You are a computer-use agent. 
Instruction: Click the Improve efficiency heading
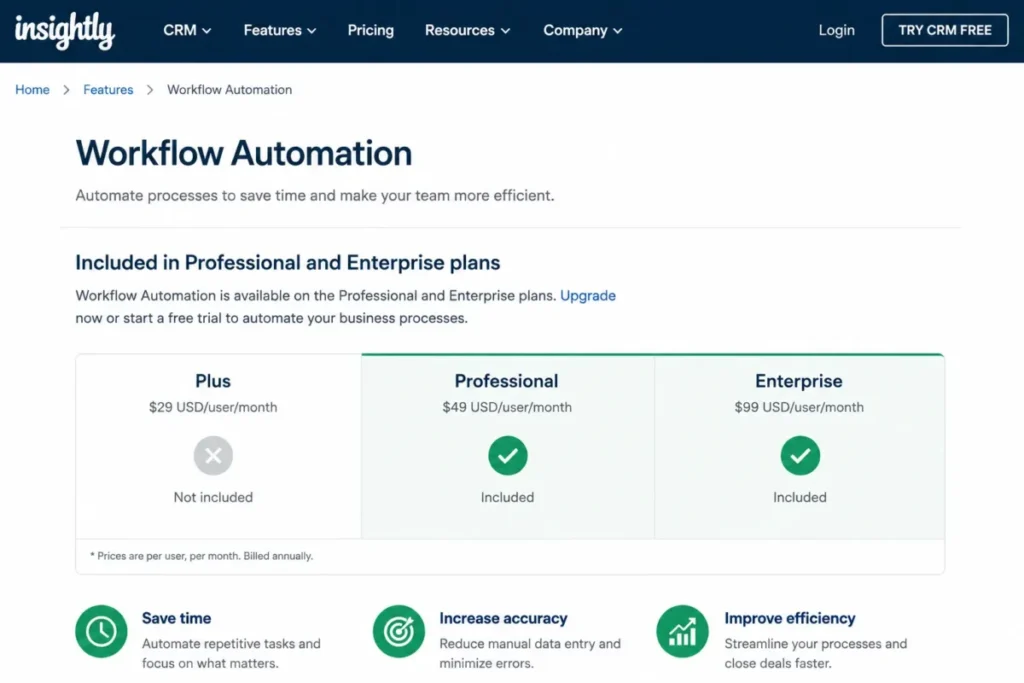pyautogui.click(x=790, y=618)
